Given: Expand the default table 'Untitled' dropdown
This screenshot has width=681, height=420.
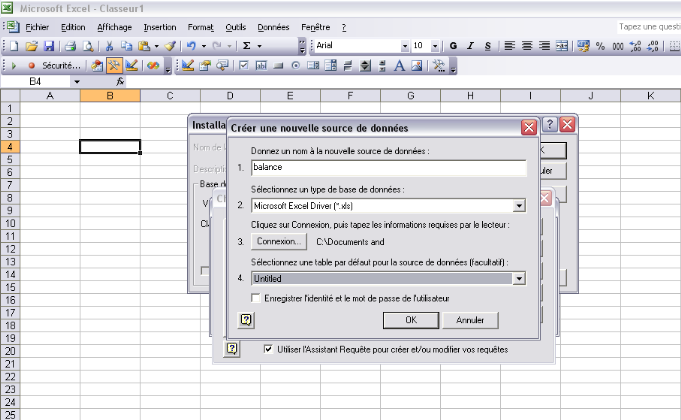Looking at the screenshot, I should pos(519,279).
